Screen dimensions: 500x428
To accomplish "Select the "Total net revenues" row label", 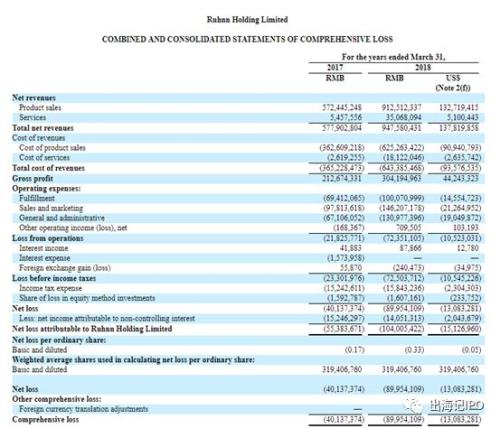I will [43, 128].
